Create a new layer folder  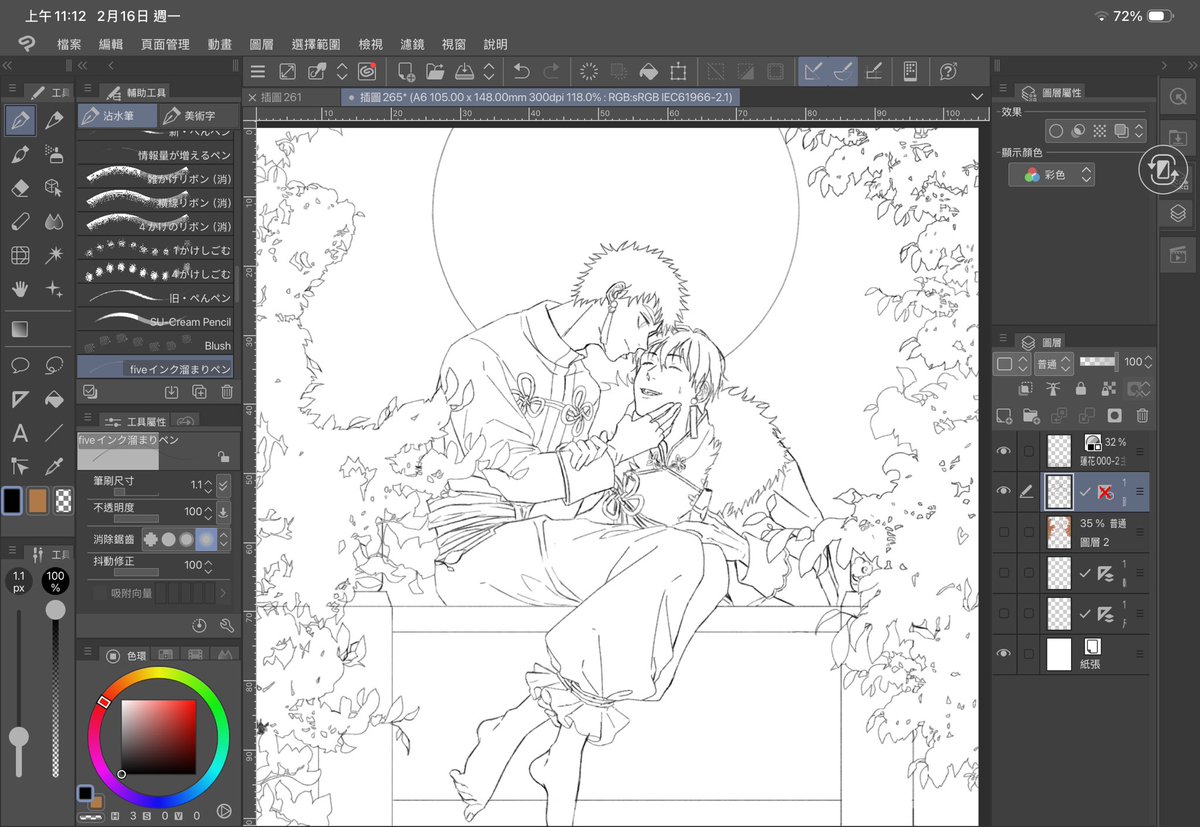click(1031, 415)
